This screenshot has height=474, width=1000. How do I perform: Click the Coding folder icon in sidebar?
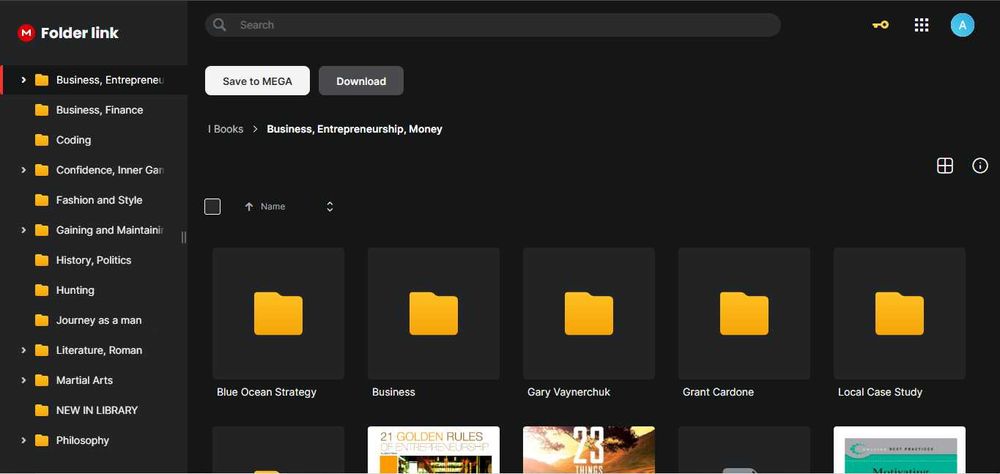tap(41, 140)
